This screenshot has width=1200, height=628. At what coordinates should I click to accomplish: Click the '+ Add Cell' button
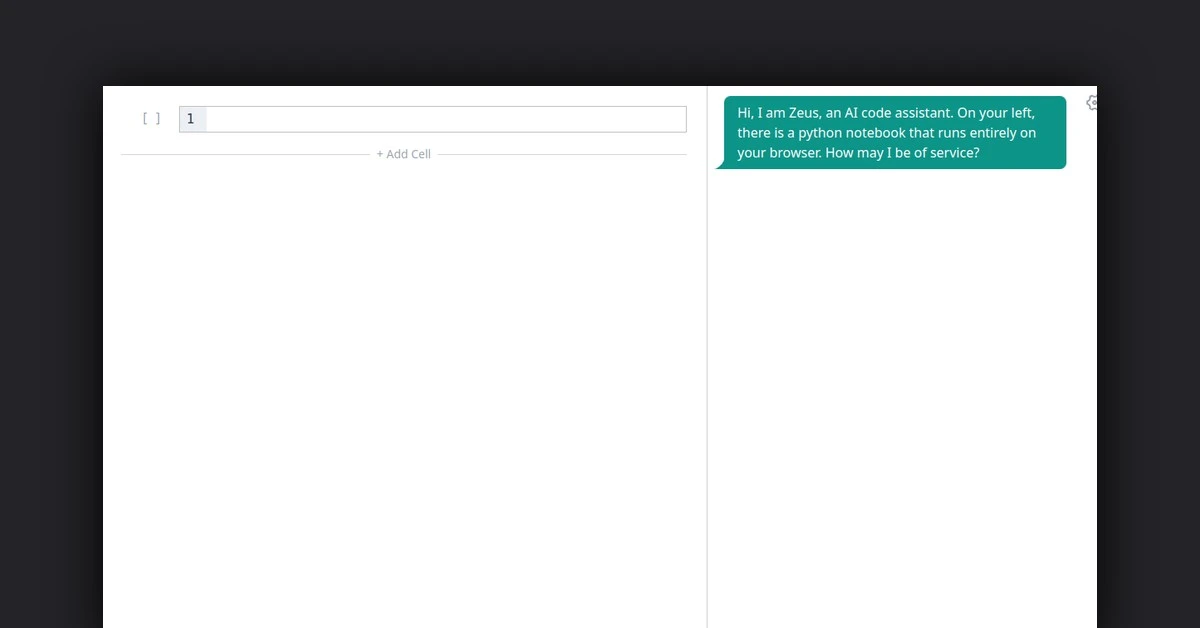(x=403, y=154)
